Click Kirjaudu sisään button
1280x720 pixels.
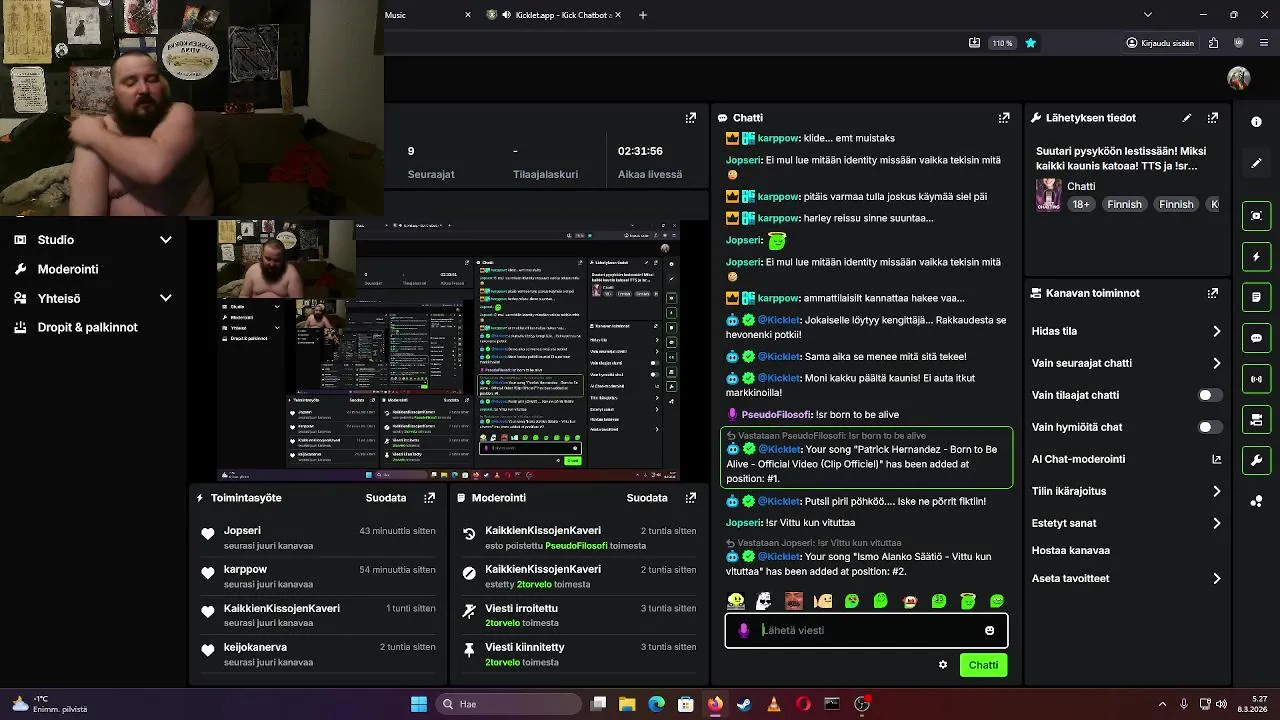click(x=1161, y=43)
